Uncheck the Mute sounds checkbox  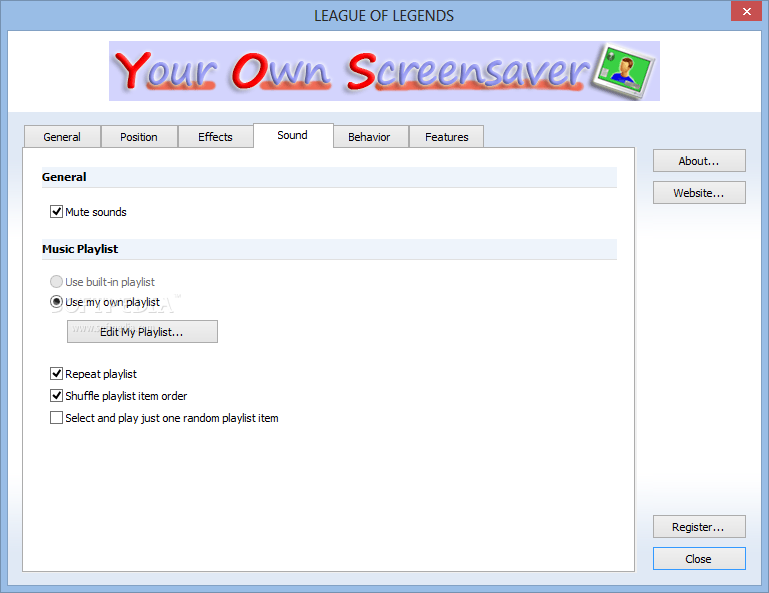click(x=56, y=212)
